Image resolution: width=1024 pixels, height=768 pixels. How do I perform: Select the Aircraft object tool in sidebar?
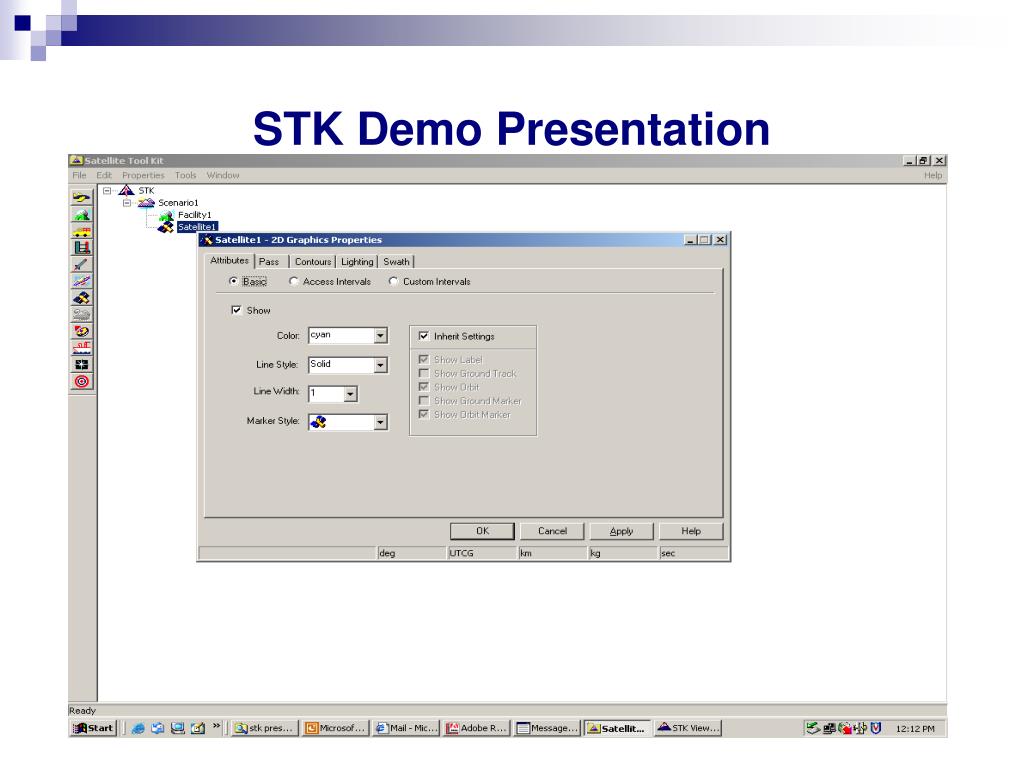tap(82, 197)
